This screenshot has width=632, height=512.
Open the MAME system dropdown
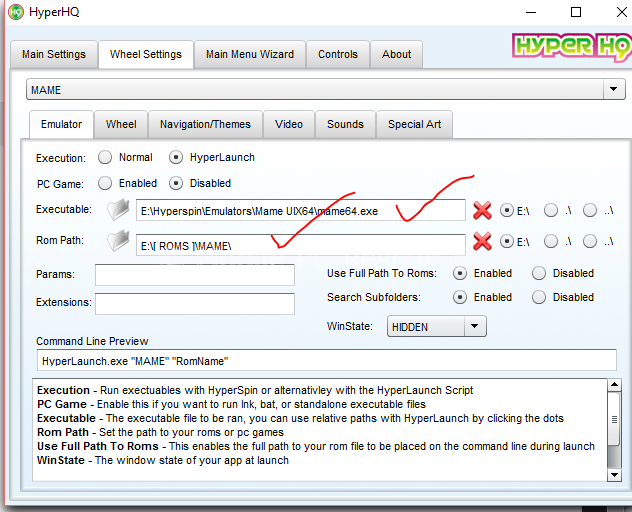coord(614,90)
